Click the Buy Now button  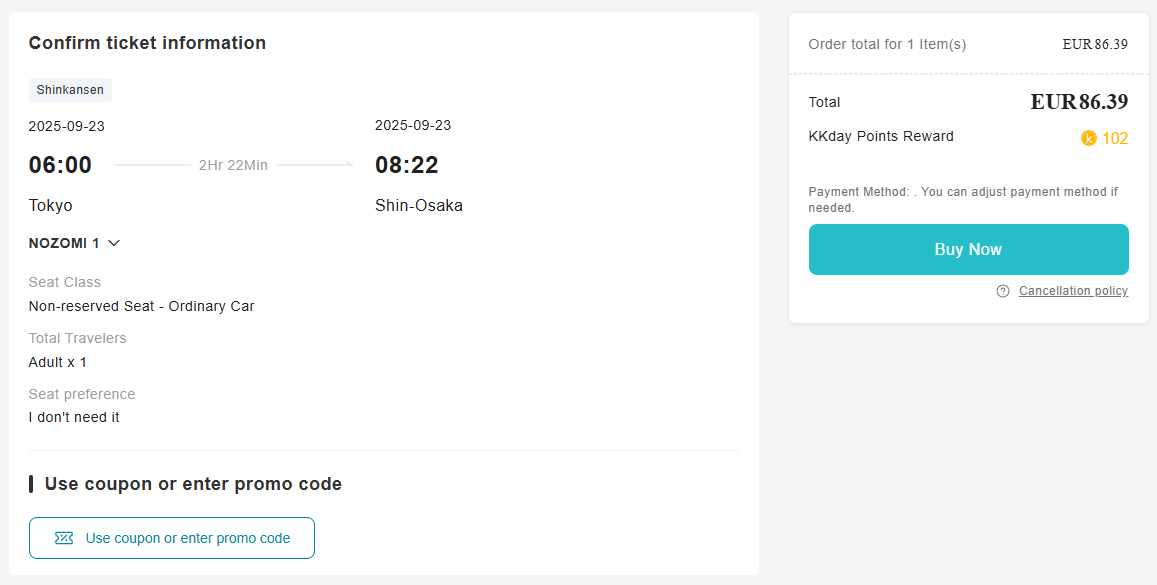click(x=968, y=250)
